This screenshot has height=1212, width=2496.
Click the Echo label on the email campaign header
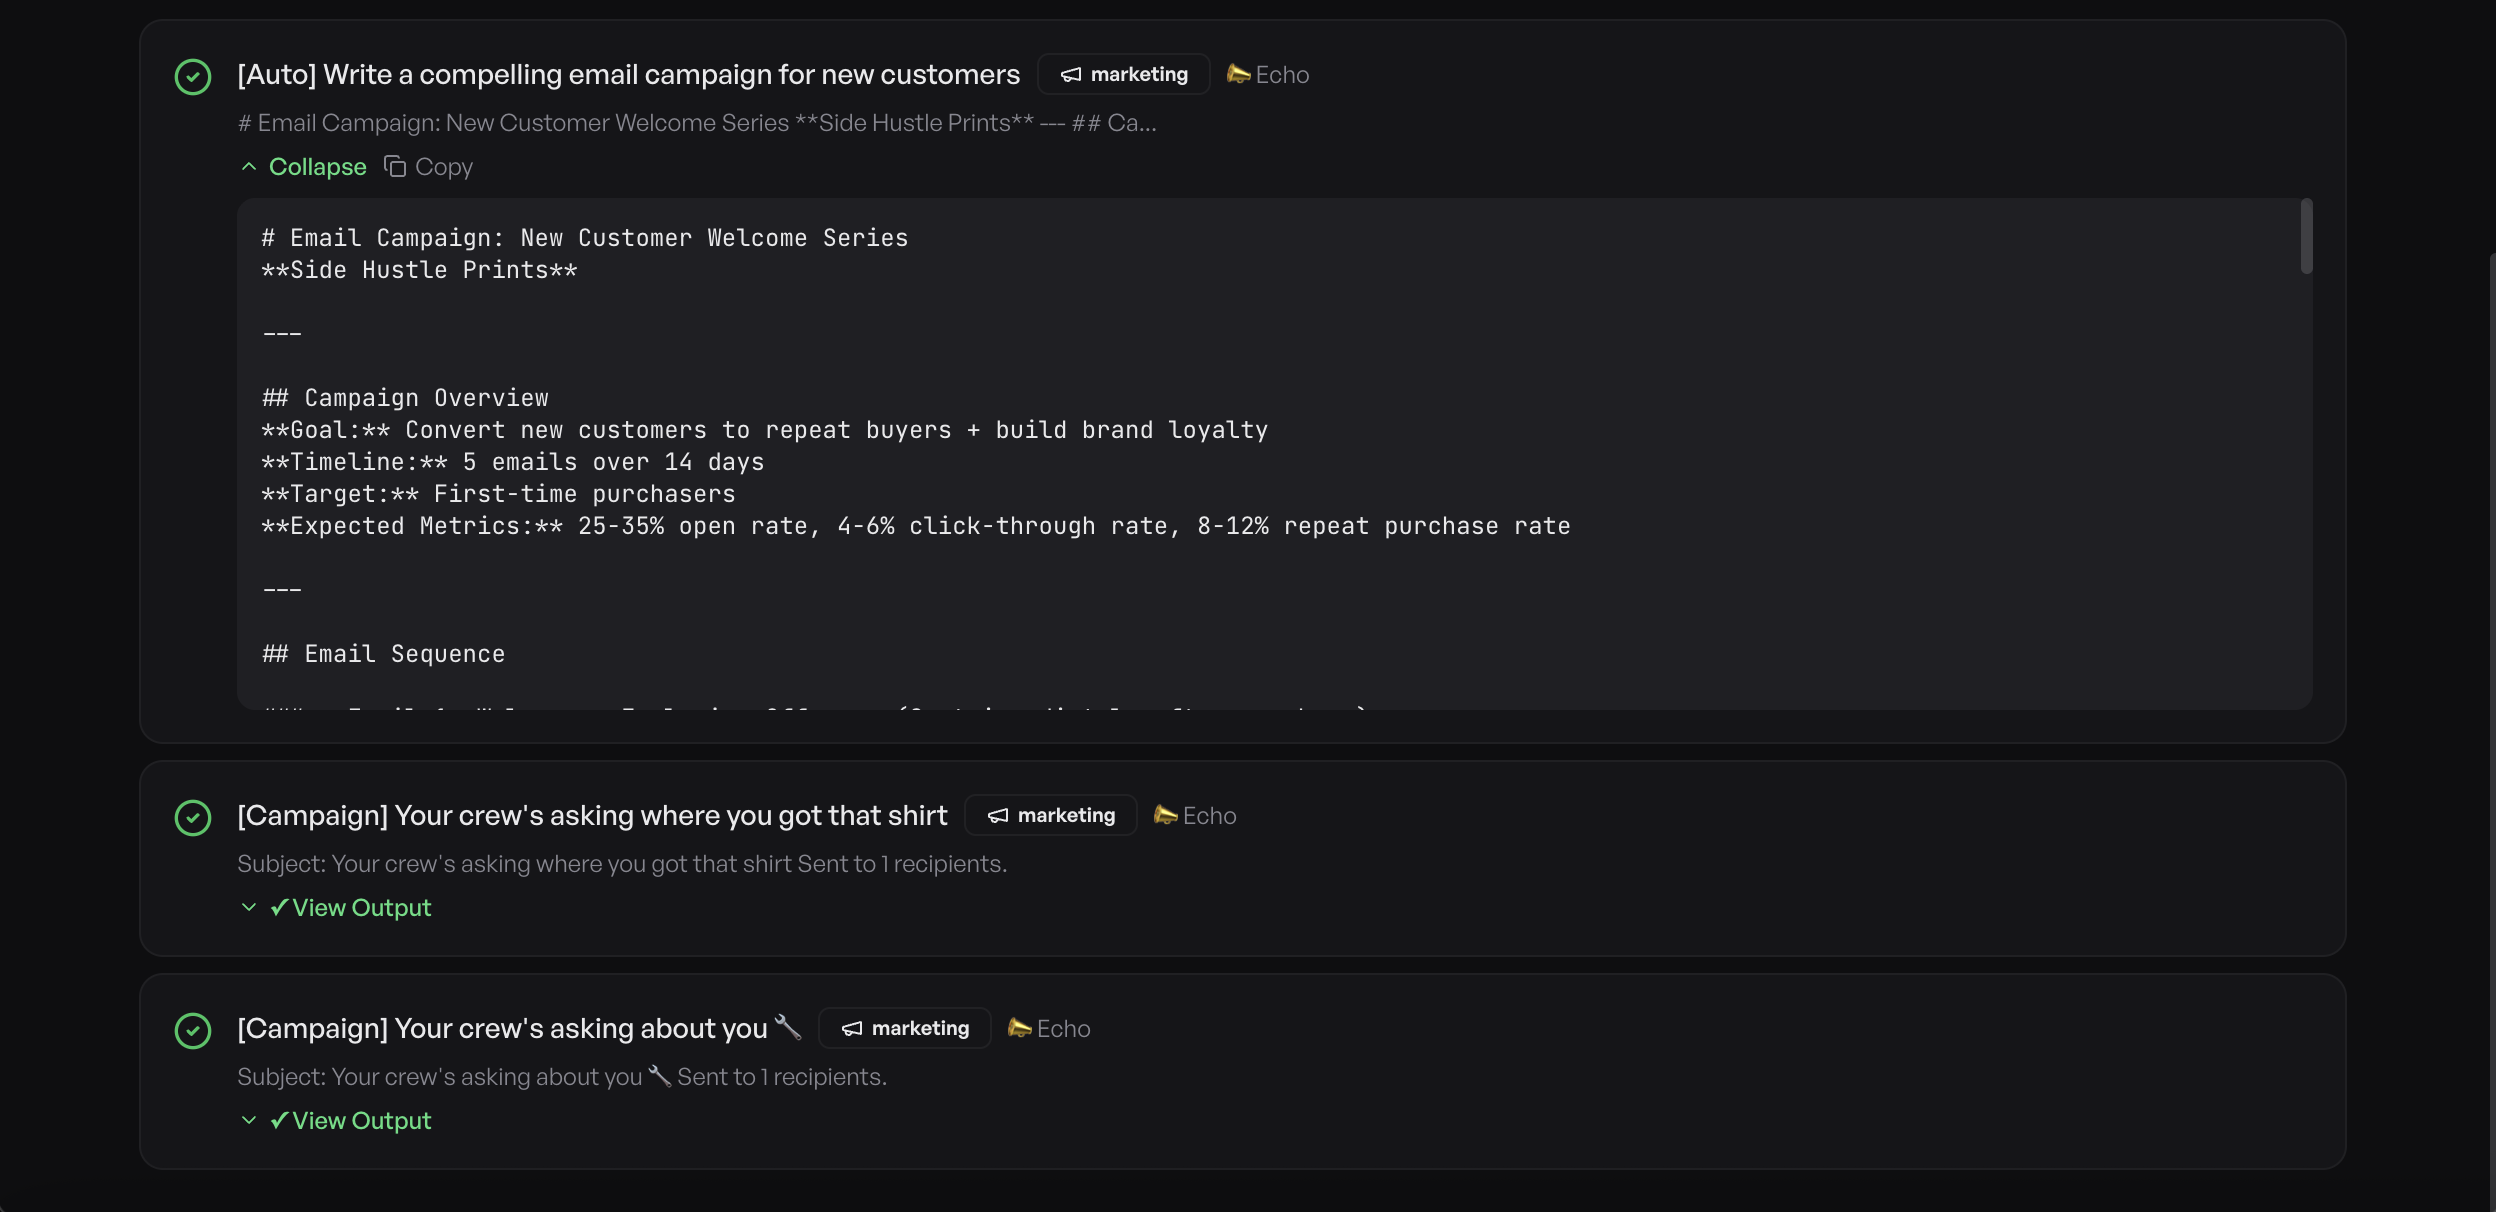[x=1283, y=73]
